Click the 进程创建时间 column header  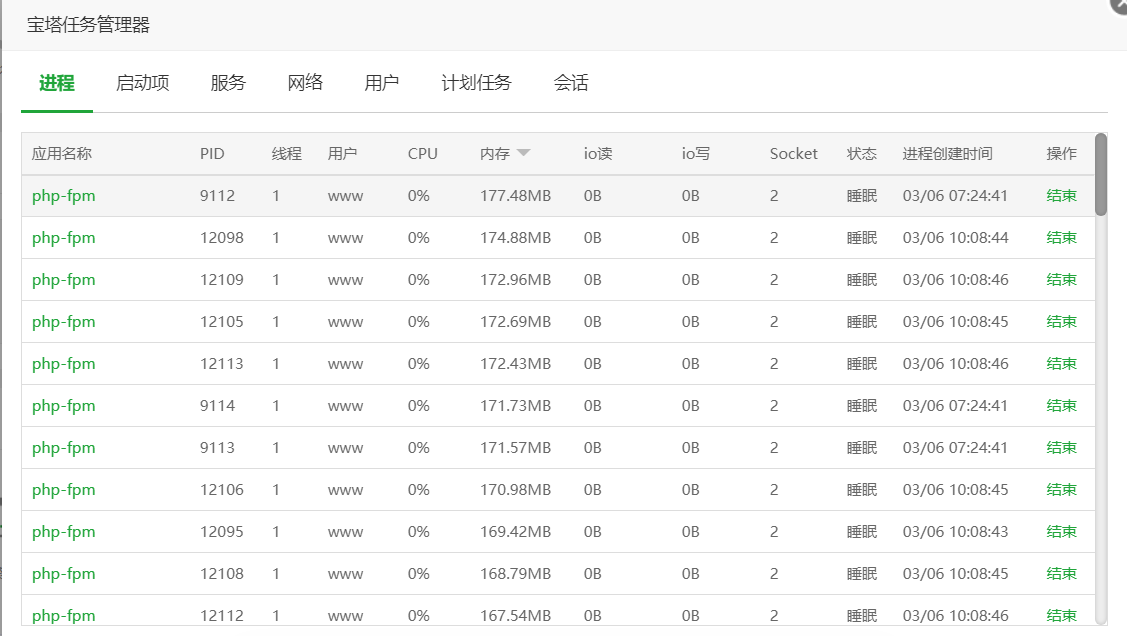[x=947, y=154]
